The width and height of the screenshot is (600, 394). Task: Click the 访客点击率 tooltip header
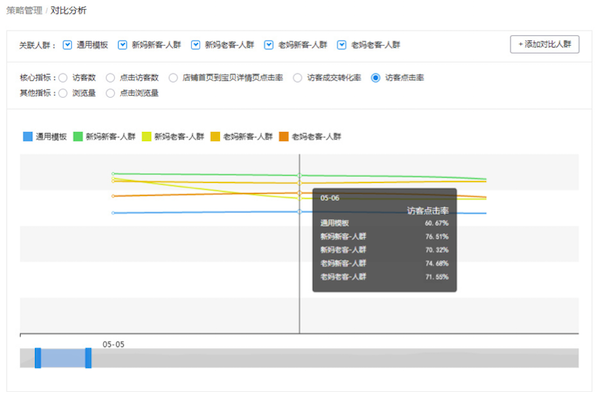click(427, 211)
